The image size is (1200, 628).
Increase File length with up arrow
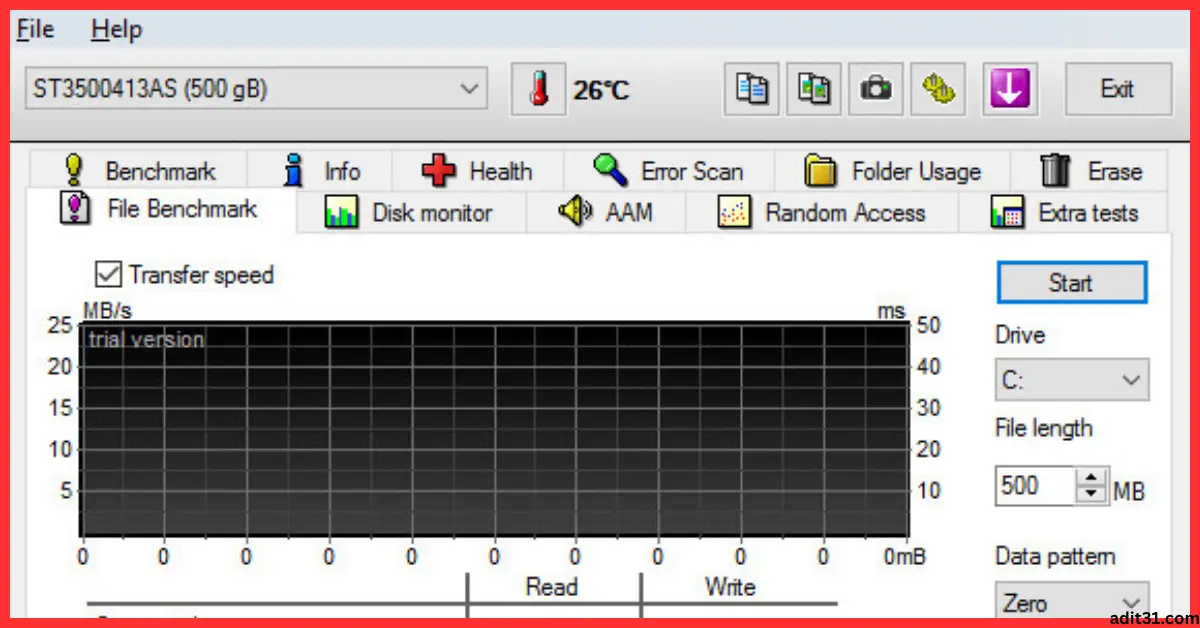click(x=1092, y=478)
